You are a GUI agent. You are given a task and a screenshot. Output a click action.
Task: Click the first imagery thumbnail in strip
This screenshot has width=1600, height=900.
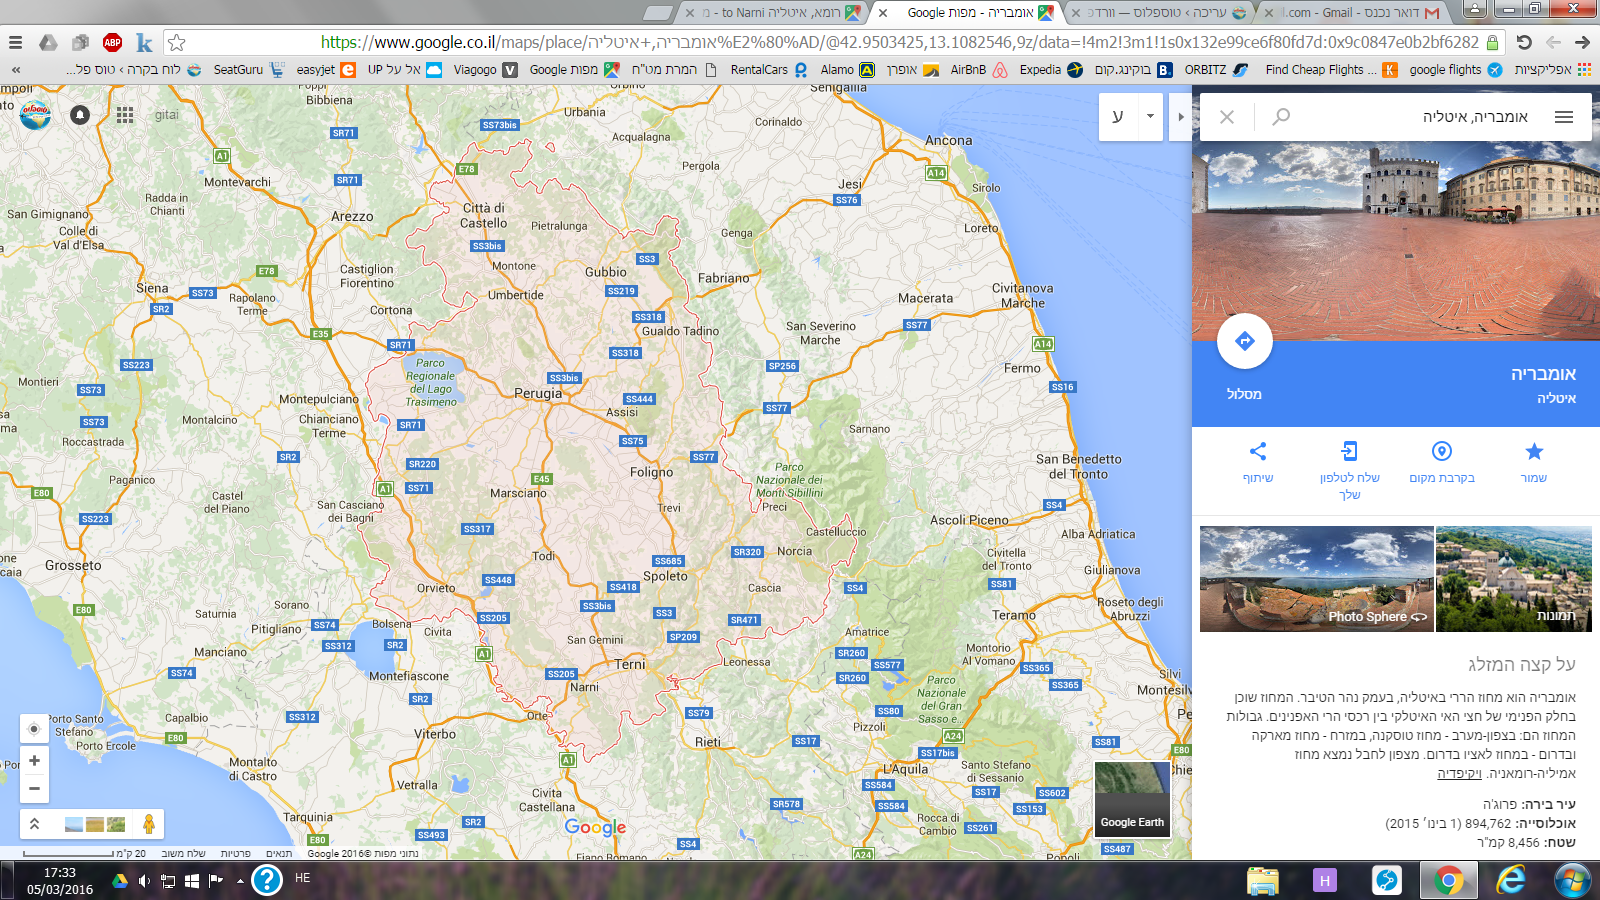tap(73, 824)
